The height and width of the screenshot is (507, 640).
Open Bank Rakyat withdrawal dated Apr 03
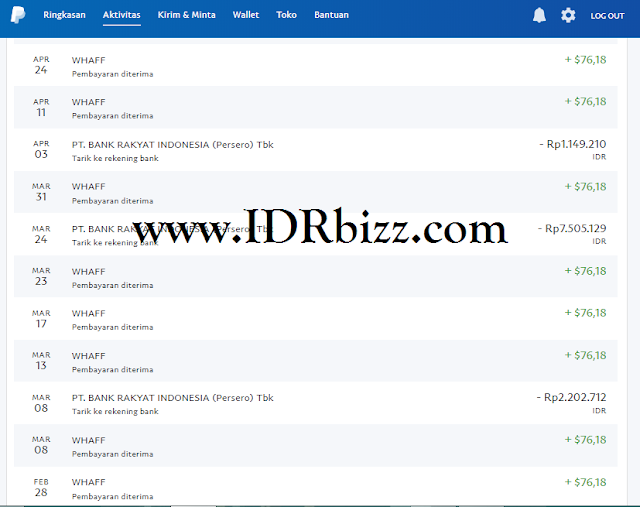(x=316, y=150)
